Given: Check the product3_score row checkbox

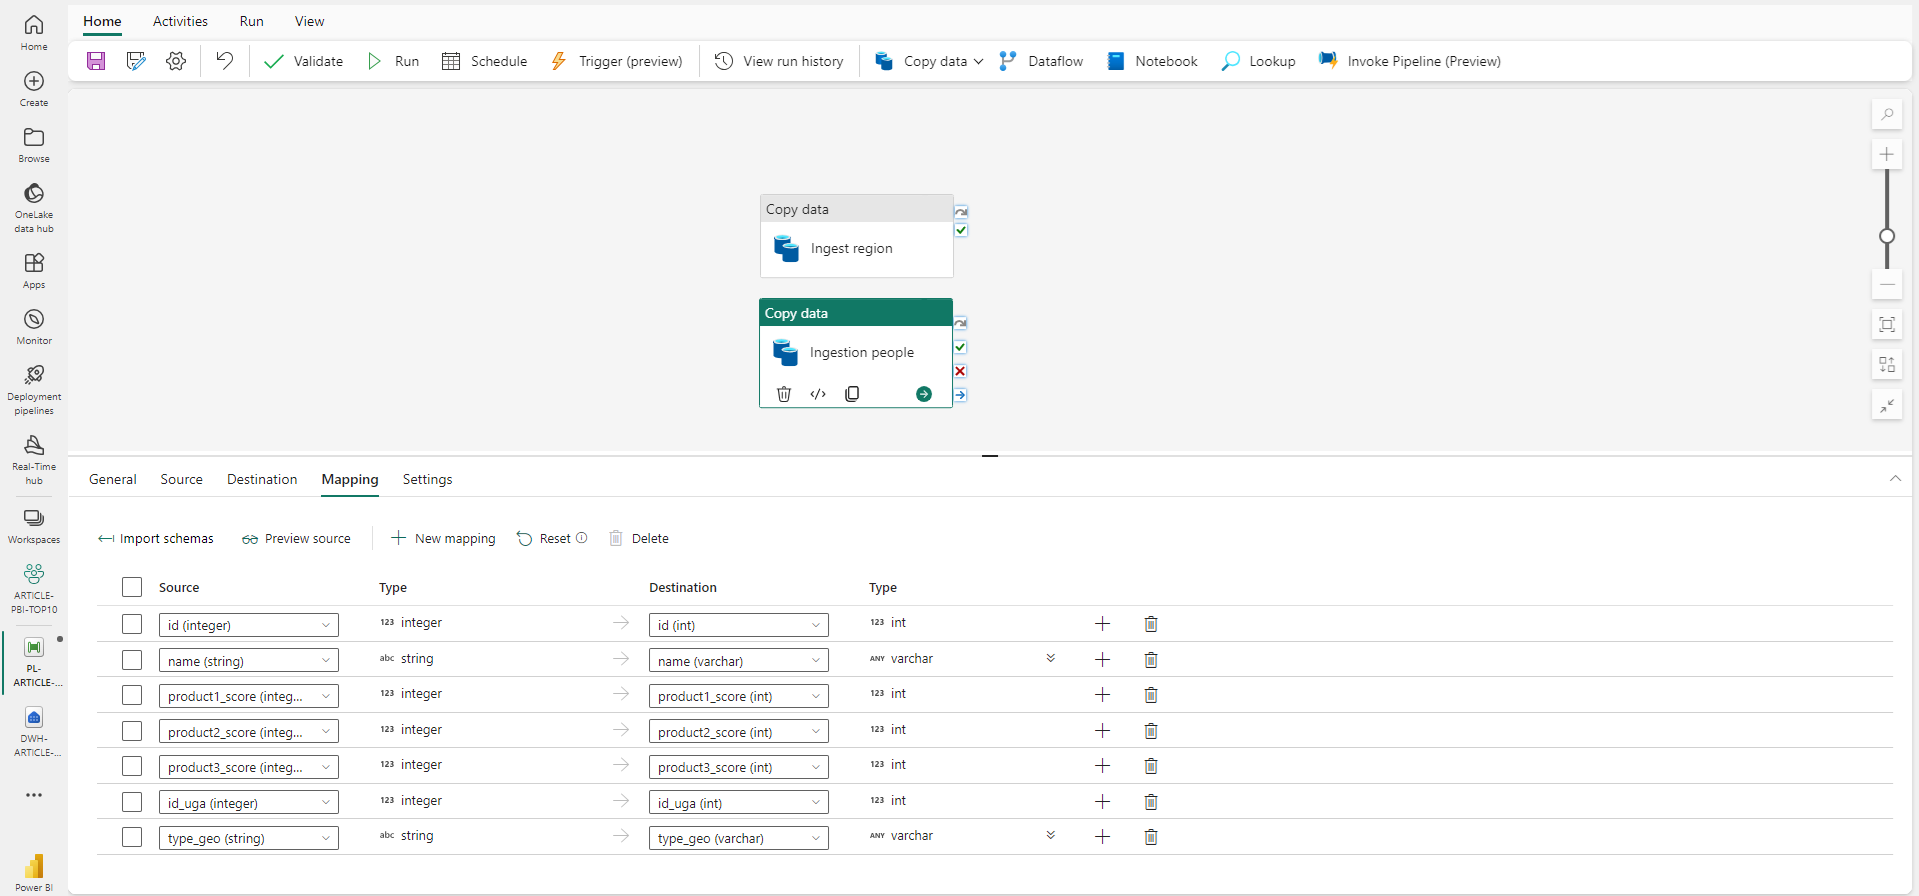Looking at the screenshot, I should 132,766.
